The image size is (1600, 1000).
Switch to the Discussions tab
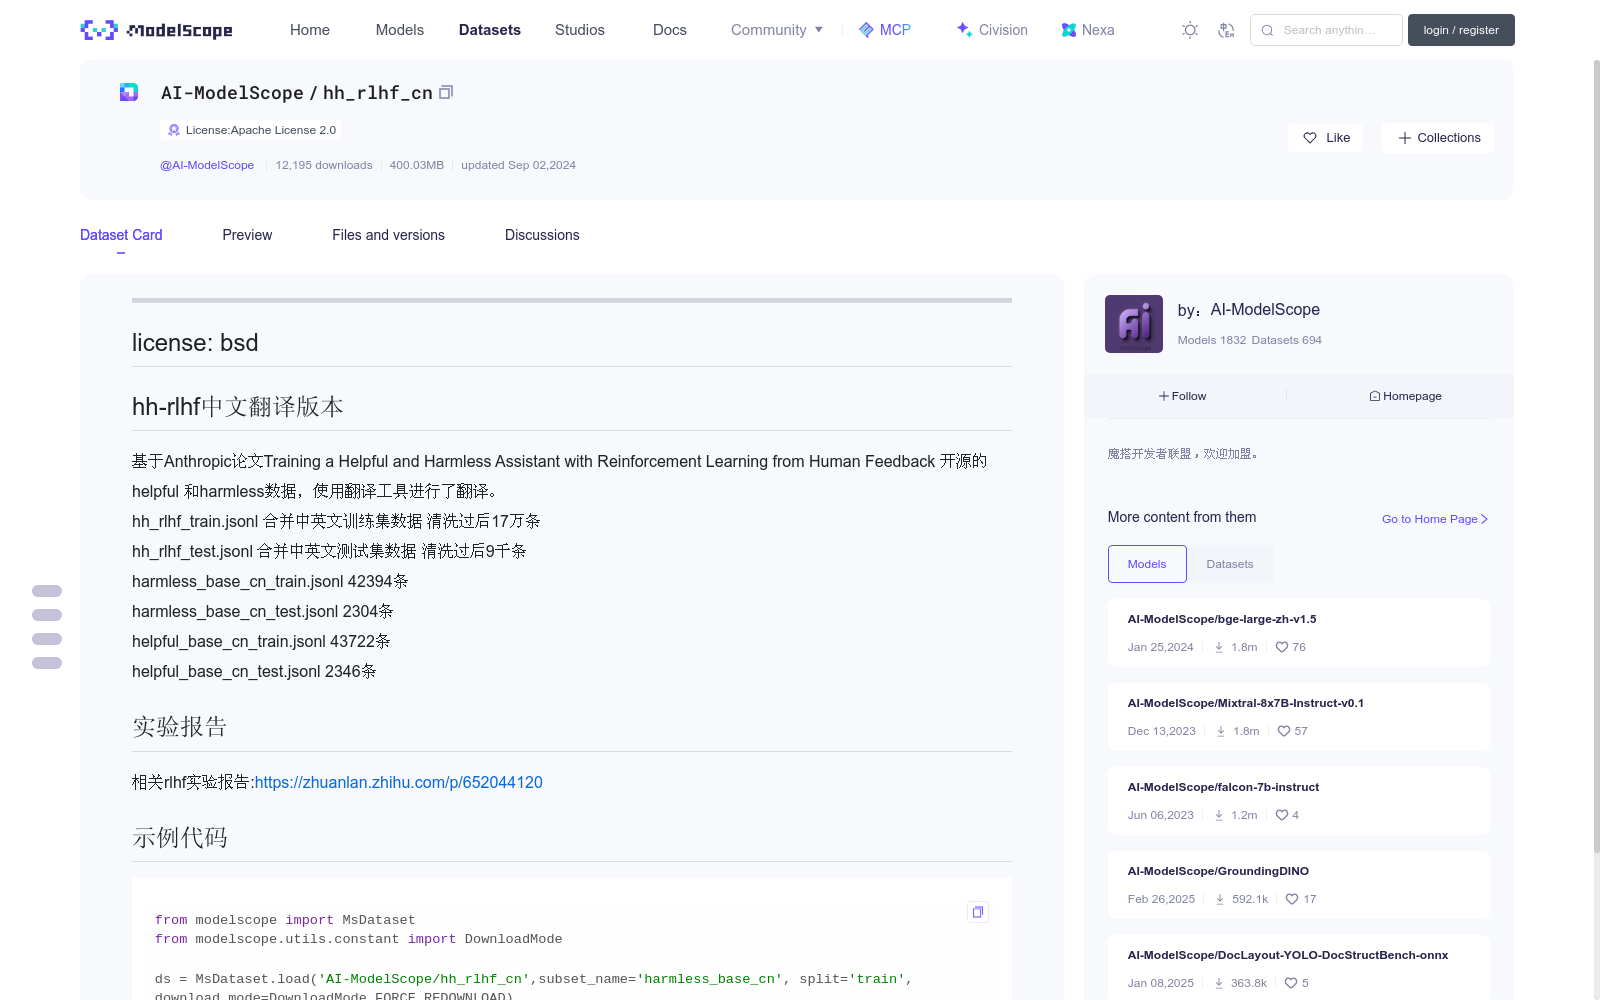[x=542, y=235]
